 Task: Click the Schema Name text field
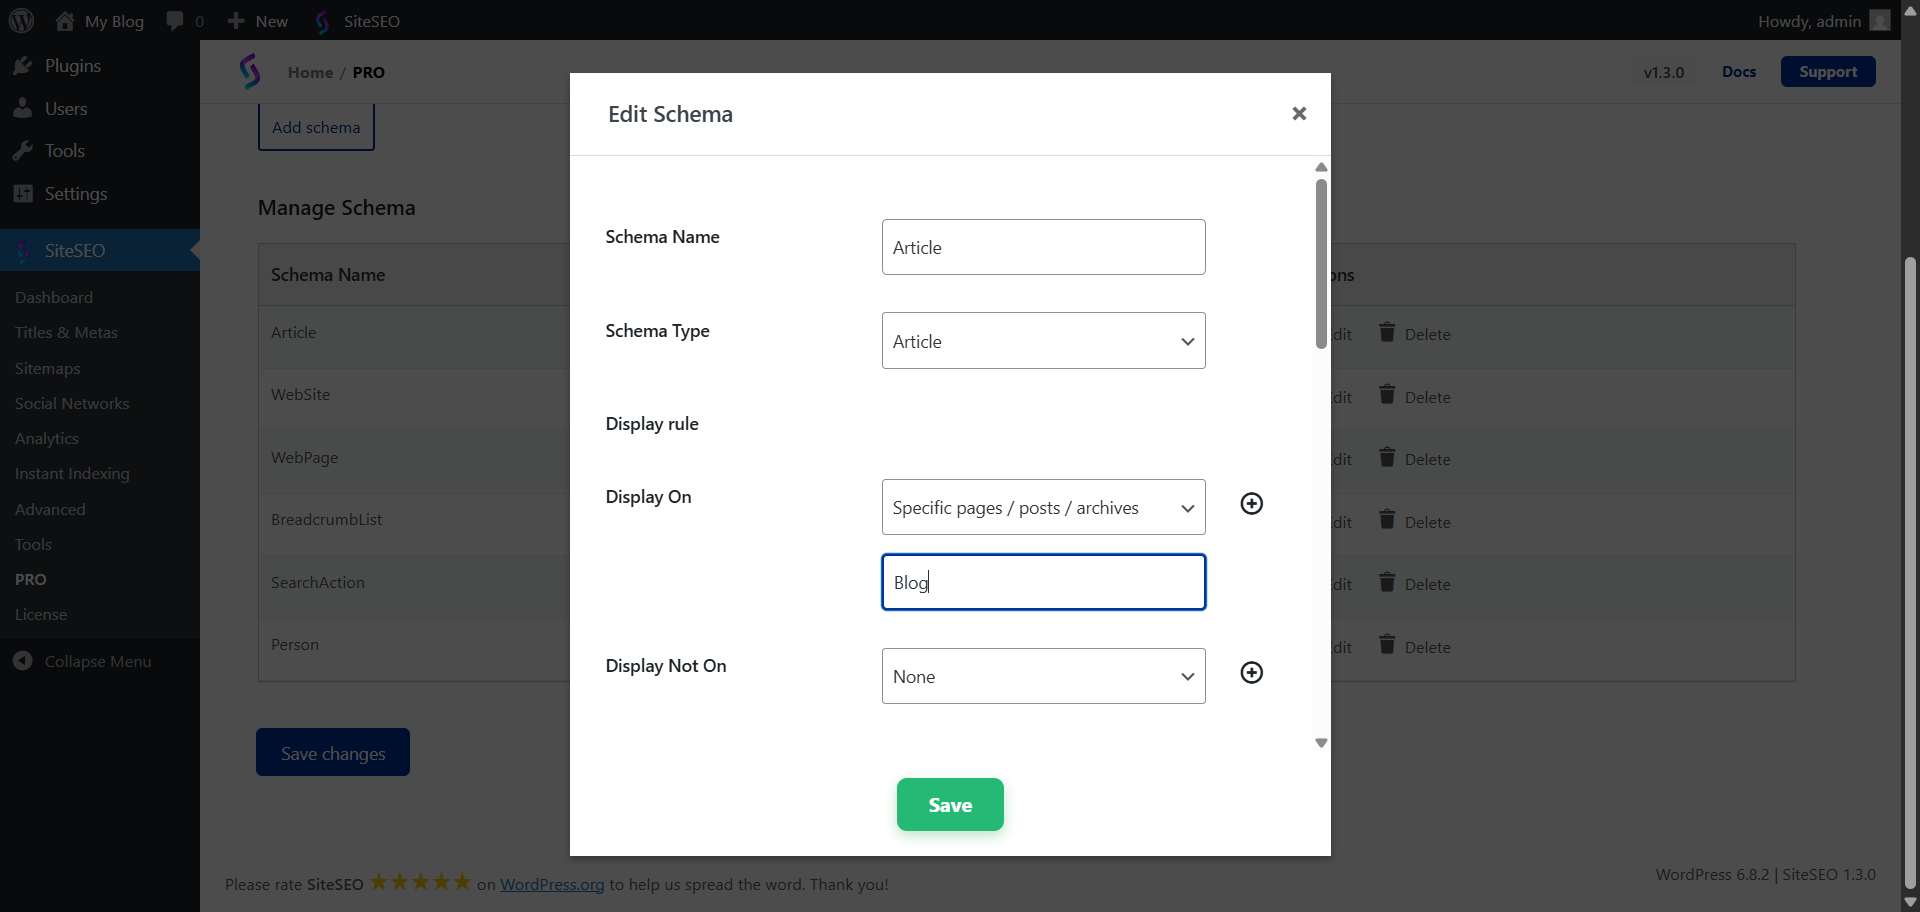click(1043, 247)
